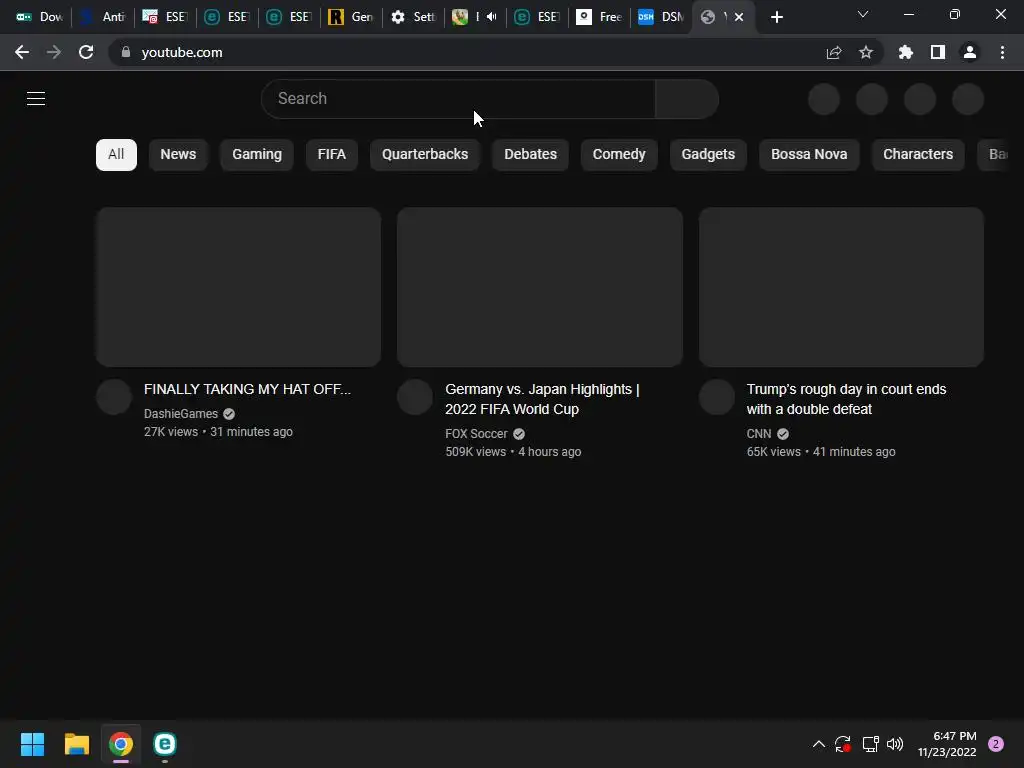Screen dimensions: 1024x768
Task: Go forward to the next page
Action: [54, 52]
